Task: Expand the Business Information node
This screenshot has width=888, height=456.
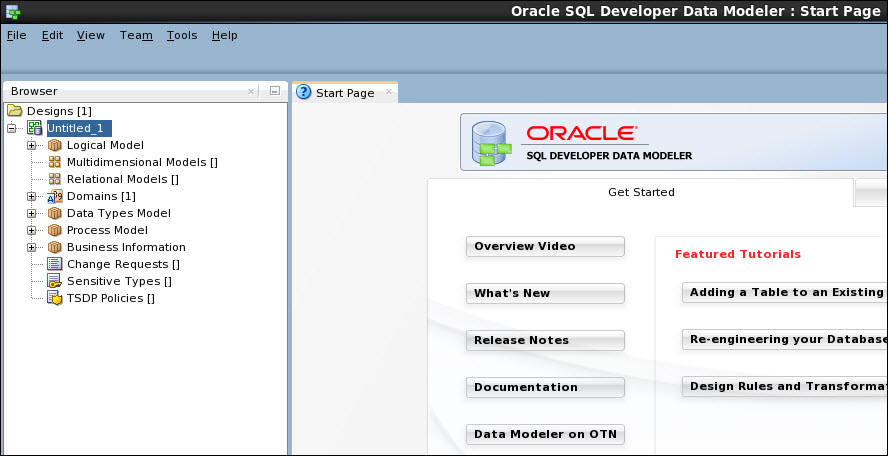Action: click(x=32, y=247)
